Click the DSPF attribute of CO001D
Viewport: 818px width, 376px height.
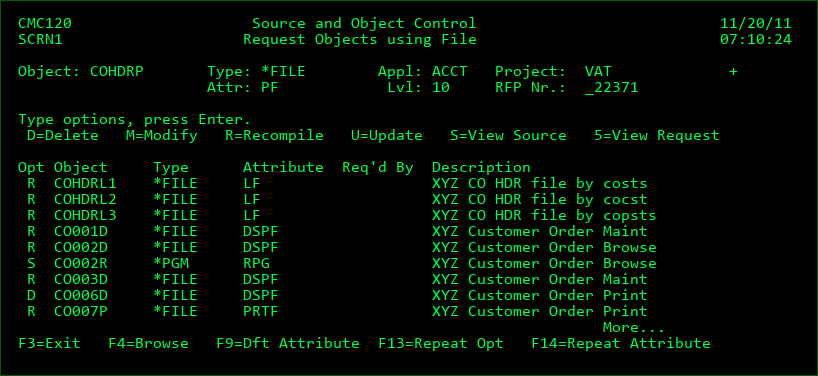(261, 232)
